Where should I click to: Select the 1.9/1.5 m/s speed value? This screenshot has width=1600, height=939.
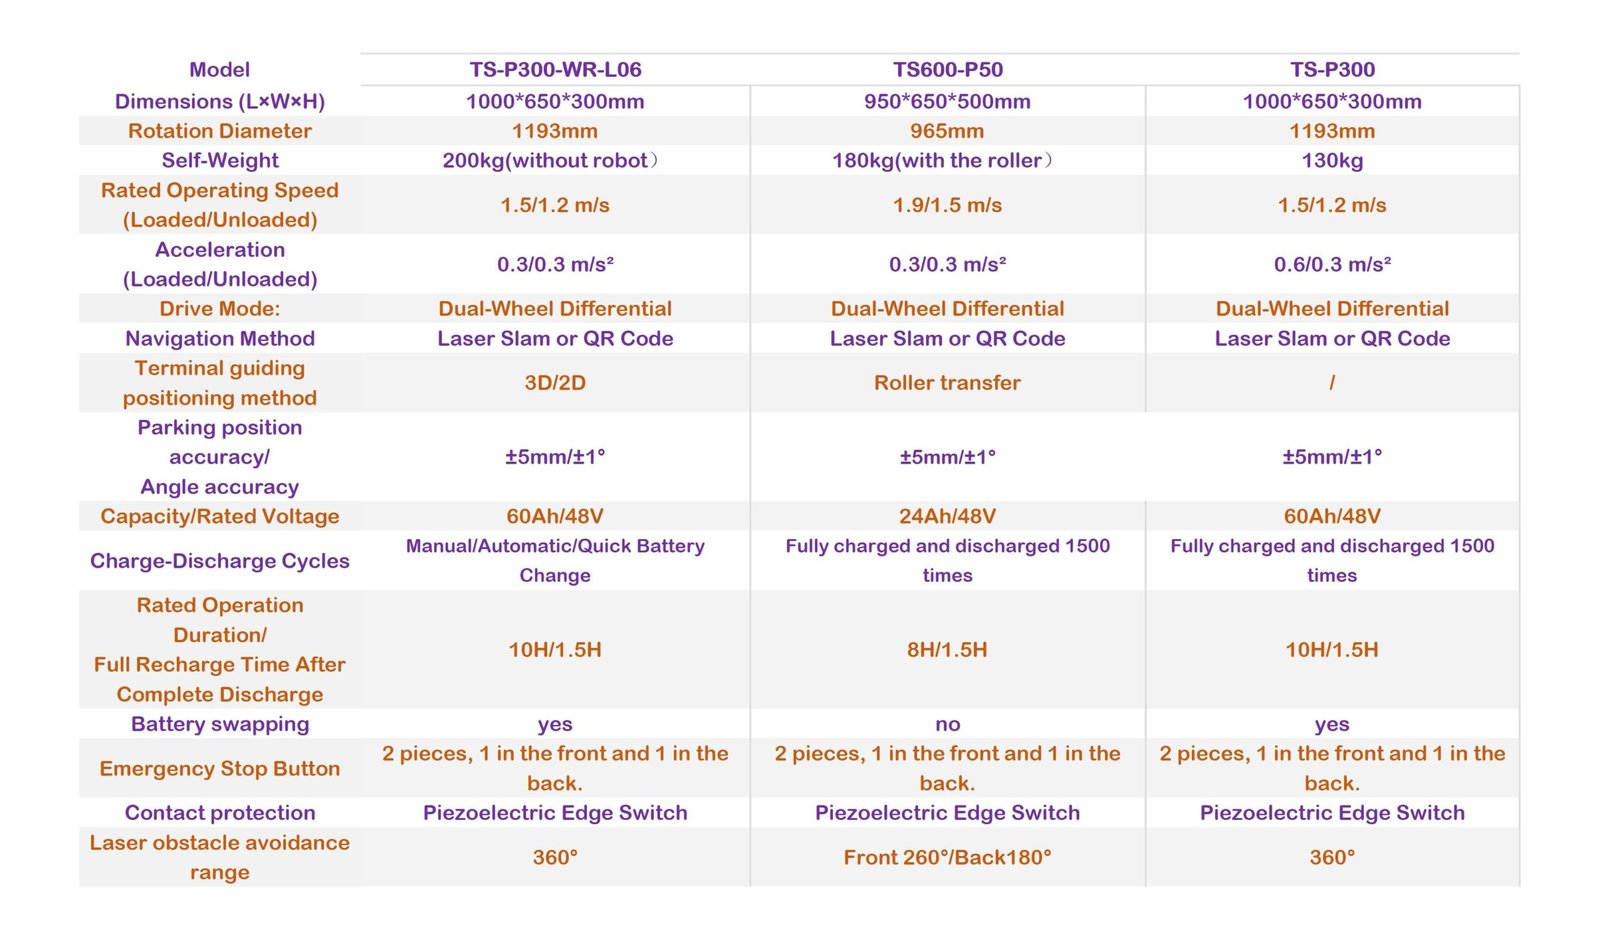click(x=947, y=205)
